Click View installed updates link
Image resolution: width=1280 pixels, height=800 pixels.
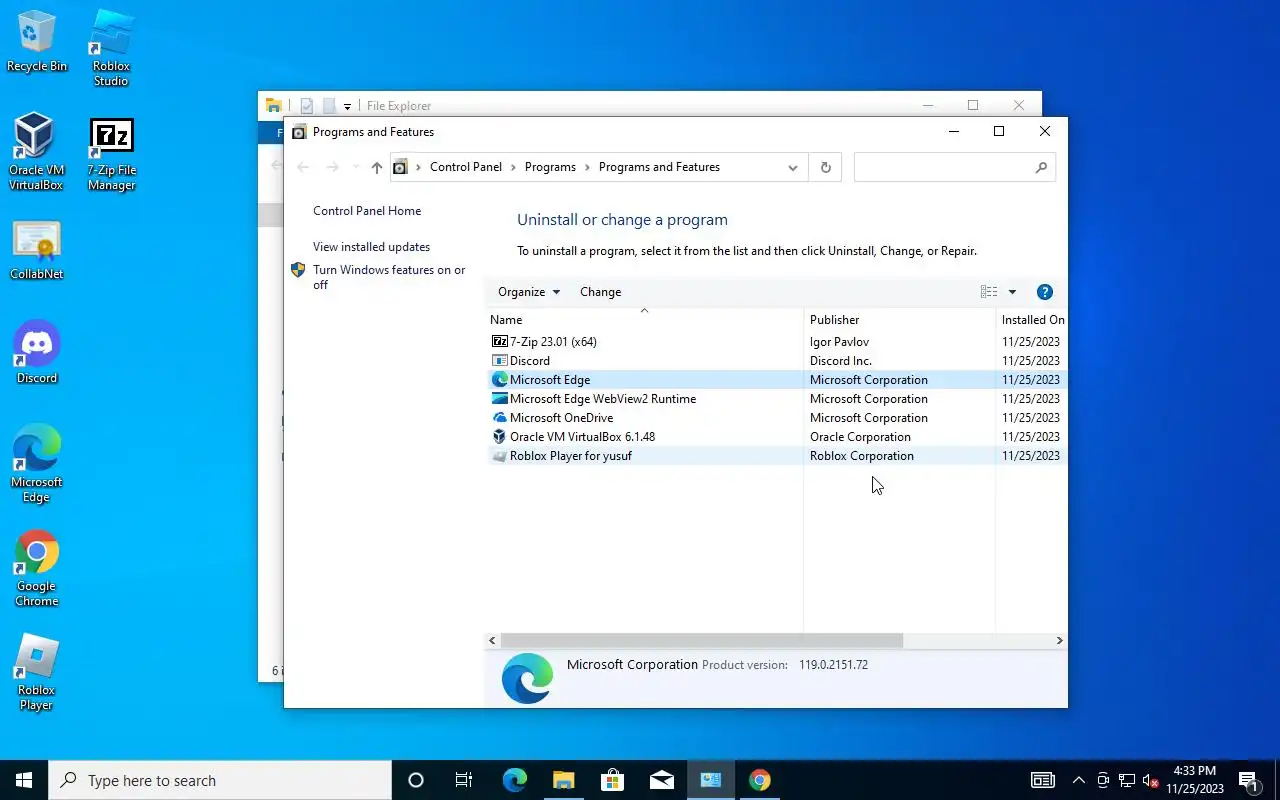(371, 247)
